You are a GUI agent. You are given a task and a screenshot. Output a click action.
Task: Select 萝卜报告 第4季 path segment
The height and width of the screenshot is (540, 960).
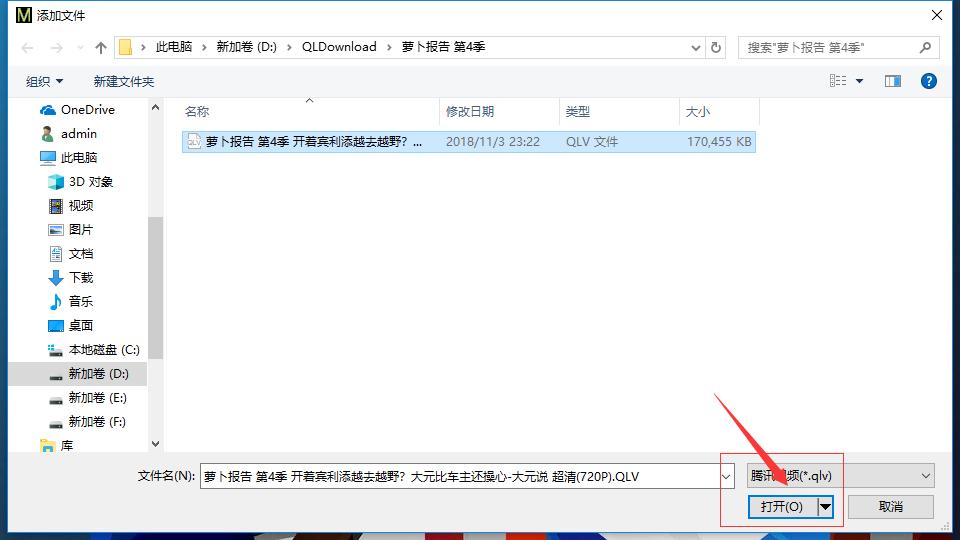[443, 47]
